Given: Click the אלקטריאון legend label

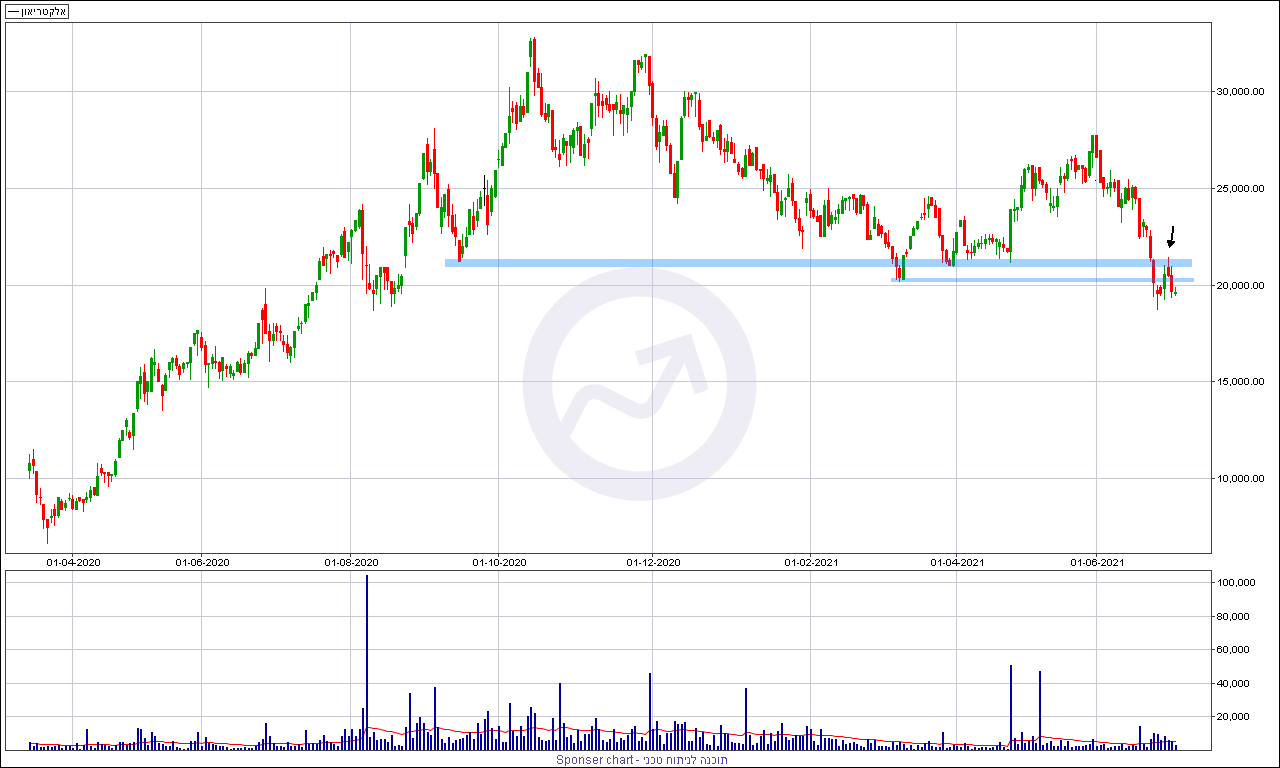Looking at the screenshot, I should [37, 12].
